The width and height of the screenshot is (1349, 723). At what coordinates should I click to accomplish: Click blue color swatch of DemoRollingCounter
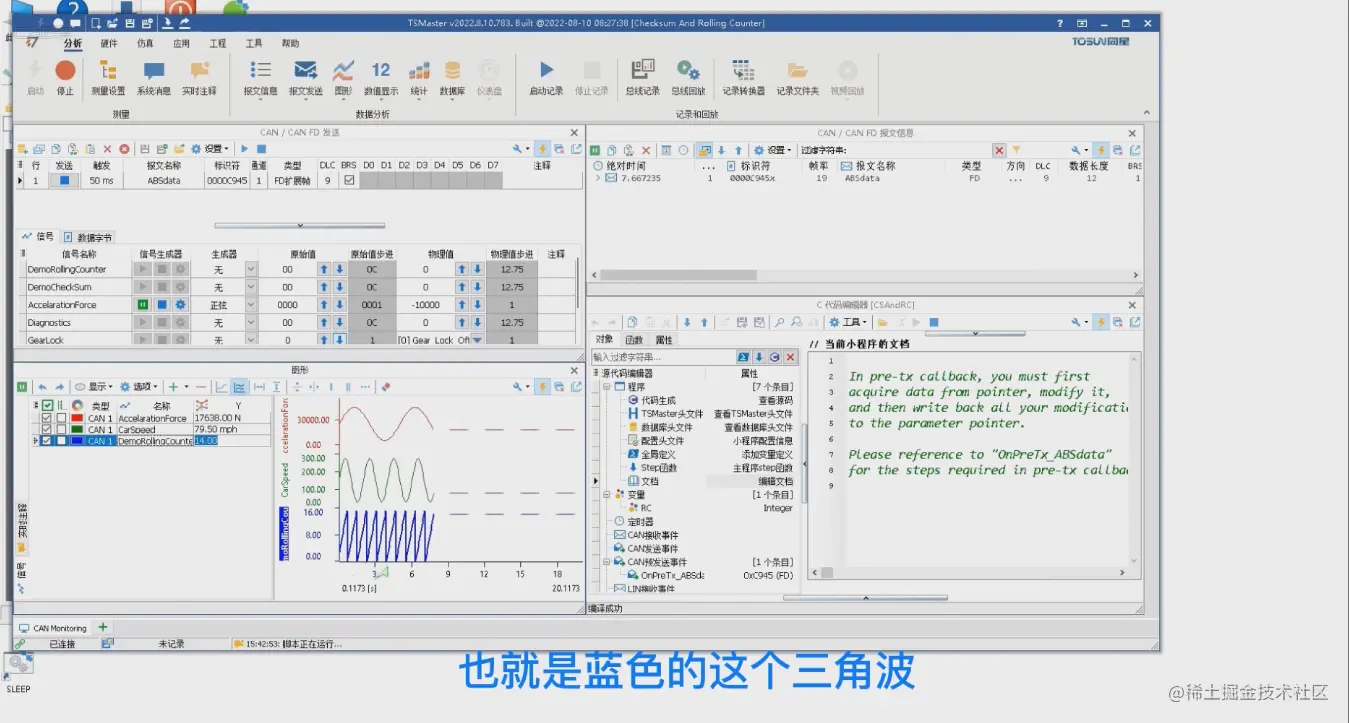pyautogui.click(x=76, y=440)
